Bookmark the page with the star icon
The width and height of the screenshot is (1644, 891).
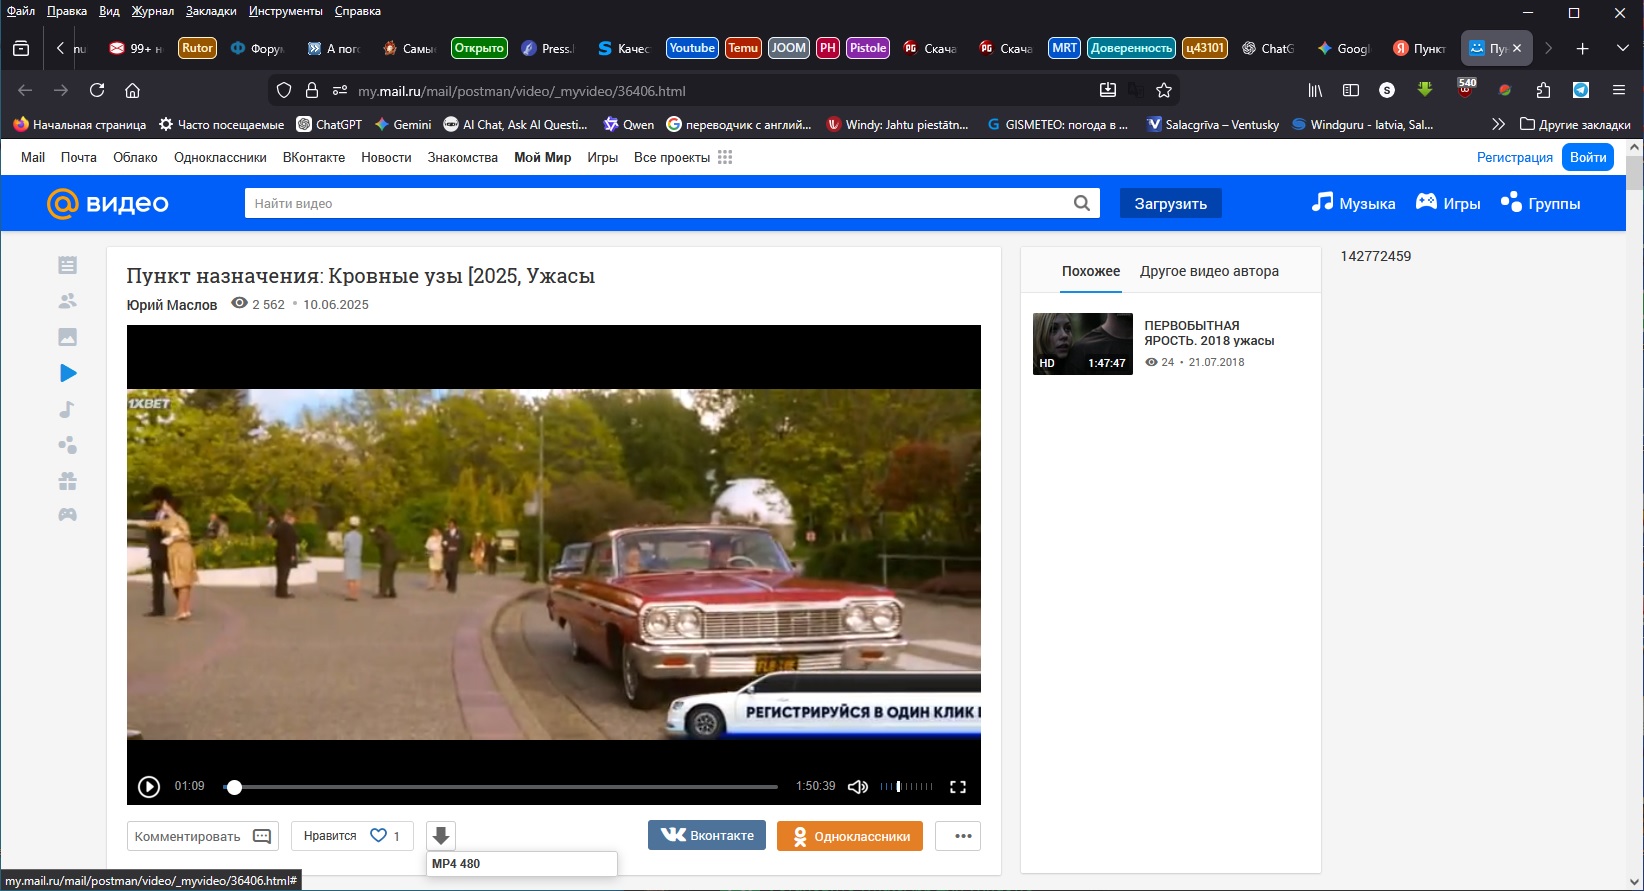click(x=1164, y=90)
